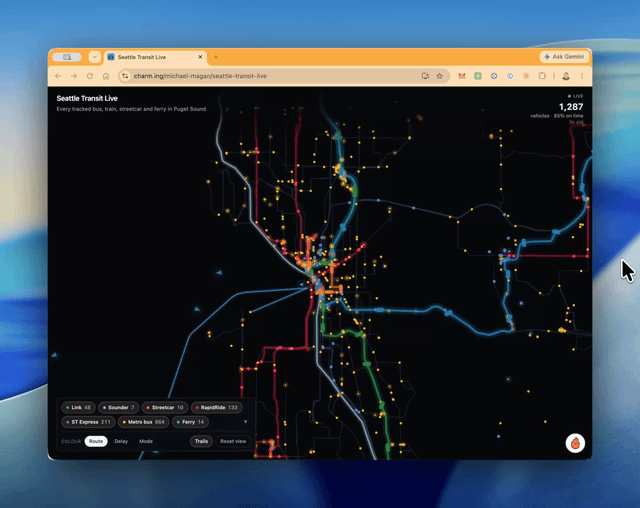The height and width of the screenshot is (508, 640).
Task: Toggle the Trails display
Action: (x=201, y=441)
